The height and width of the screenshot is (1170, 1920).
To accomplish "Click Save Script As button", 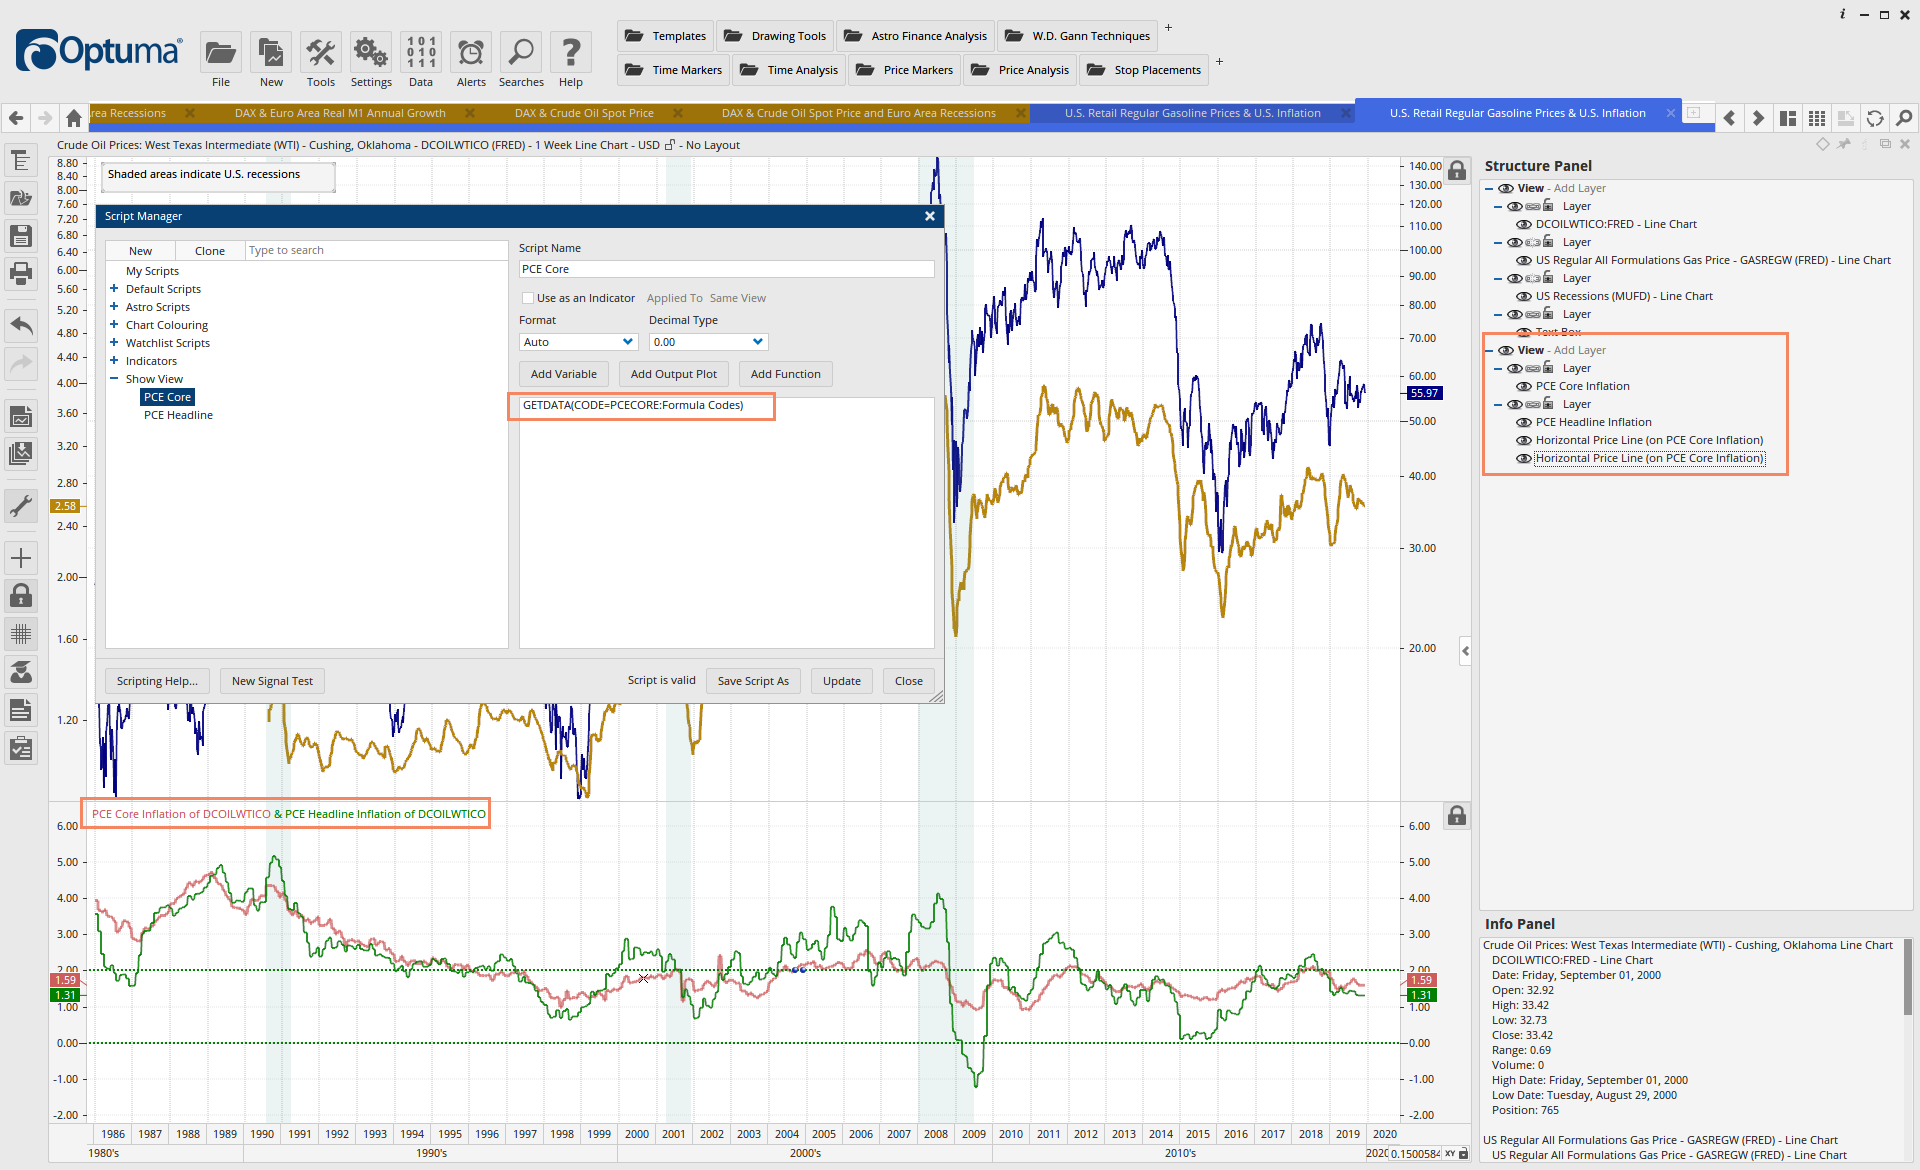I will click(753, 681).
